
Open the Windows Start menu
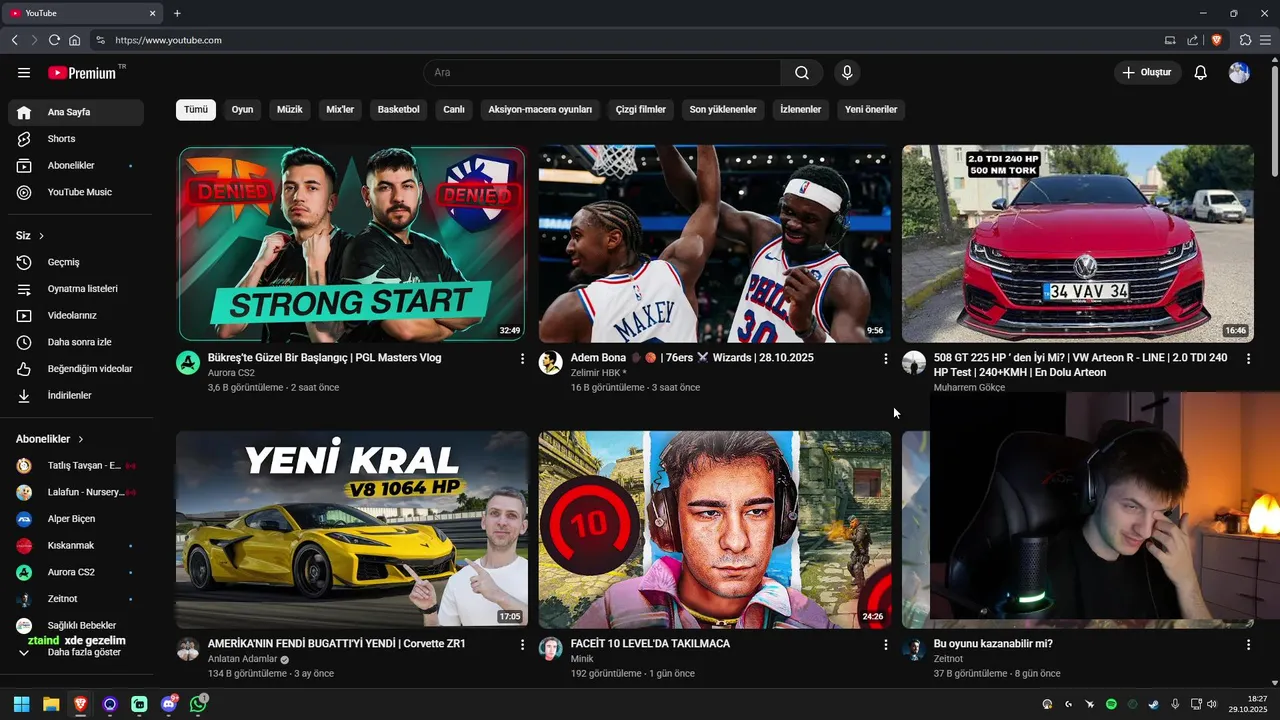pyautogui.click(x=21, y=704)
